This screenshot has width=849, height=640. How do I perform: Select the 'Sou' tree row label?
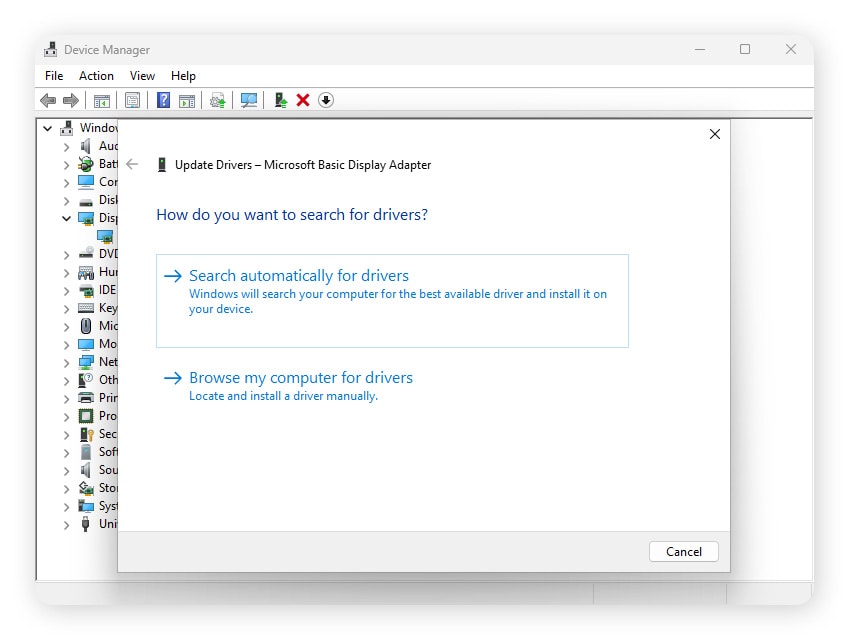[108, 469]
